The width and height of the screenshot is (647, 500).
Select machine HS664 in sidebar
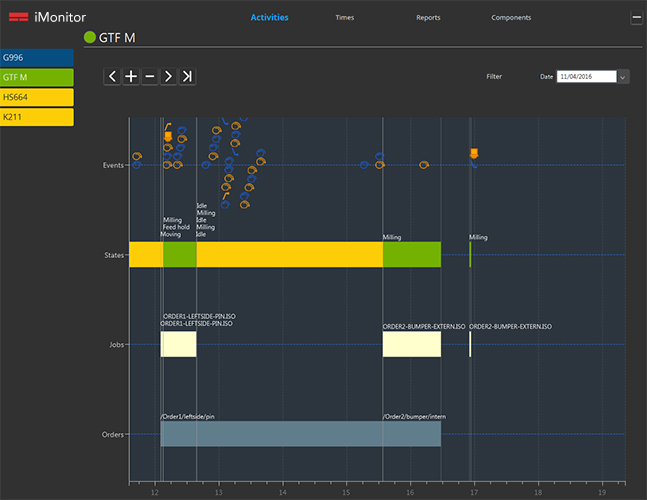coord(36,96)
